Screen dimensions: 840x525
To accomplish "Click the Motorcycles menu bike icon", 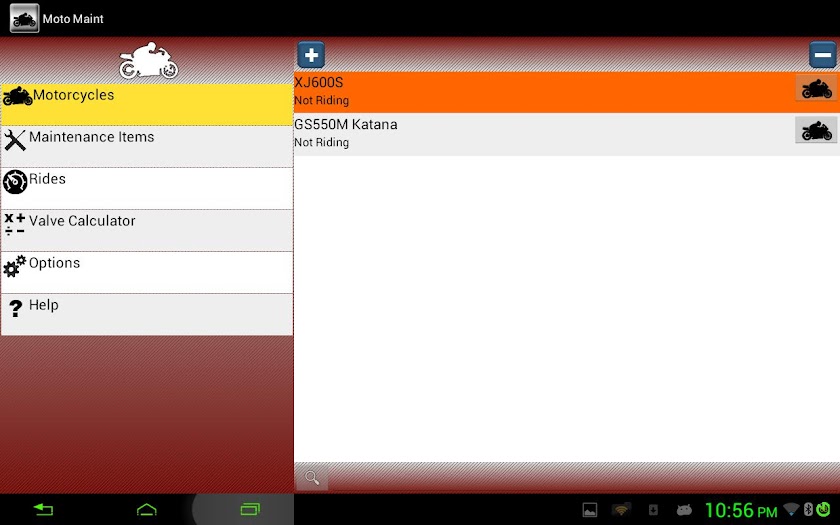I will click(x=17, y=96).
